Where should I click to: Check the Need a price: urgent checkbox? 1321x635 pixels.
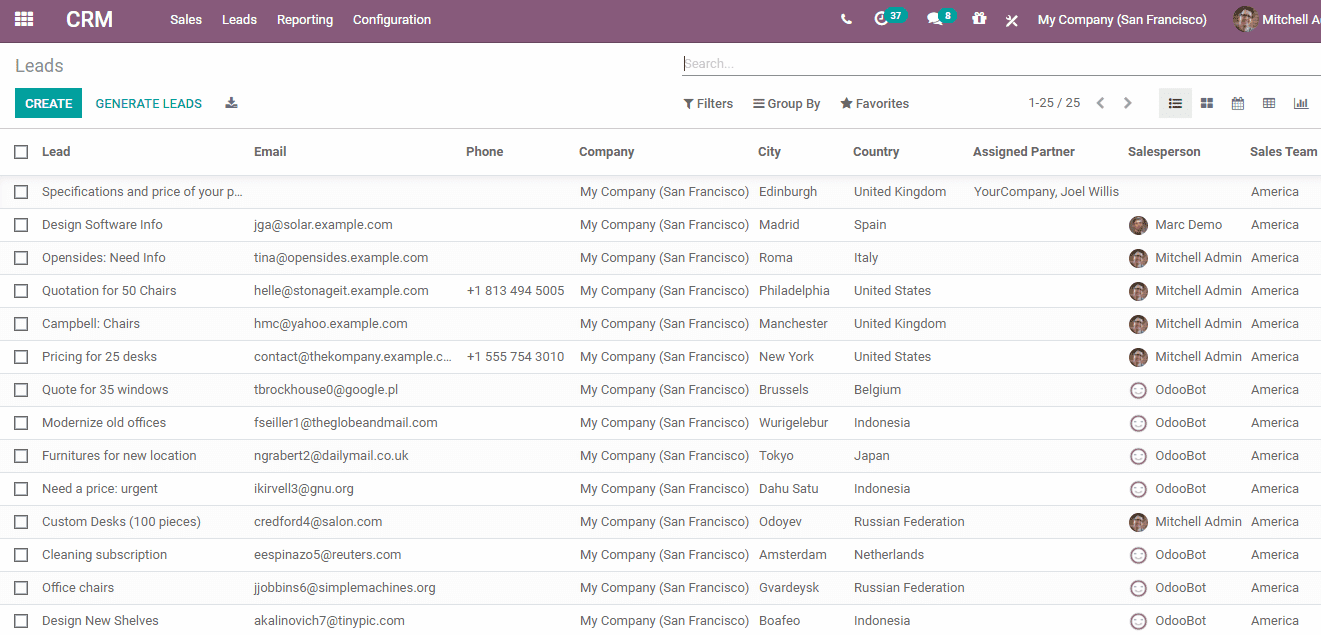pyautogui.click(x=21, y=489)
